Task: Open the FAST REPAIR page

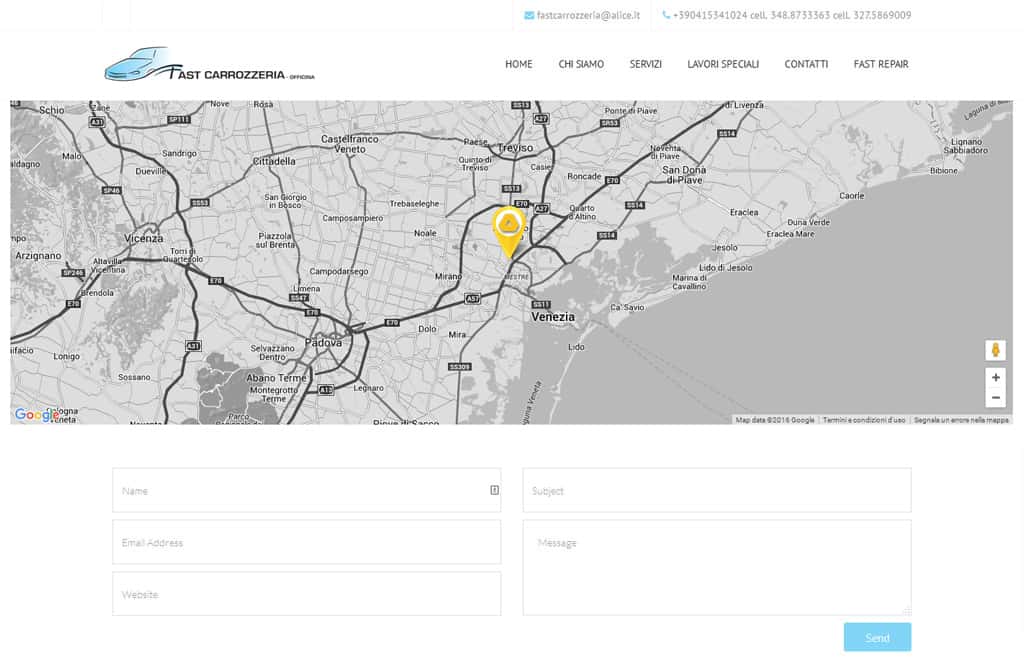Action: click(881, 64)
